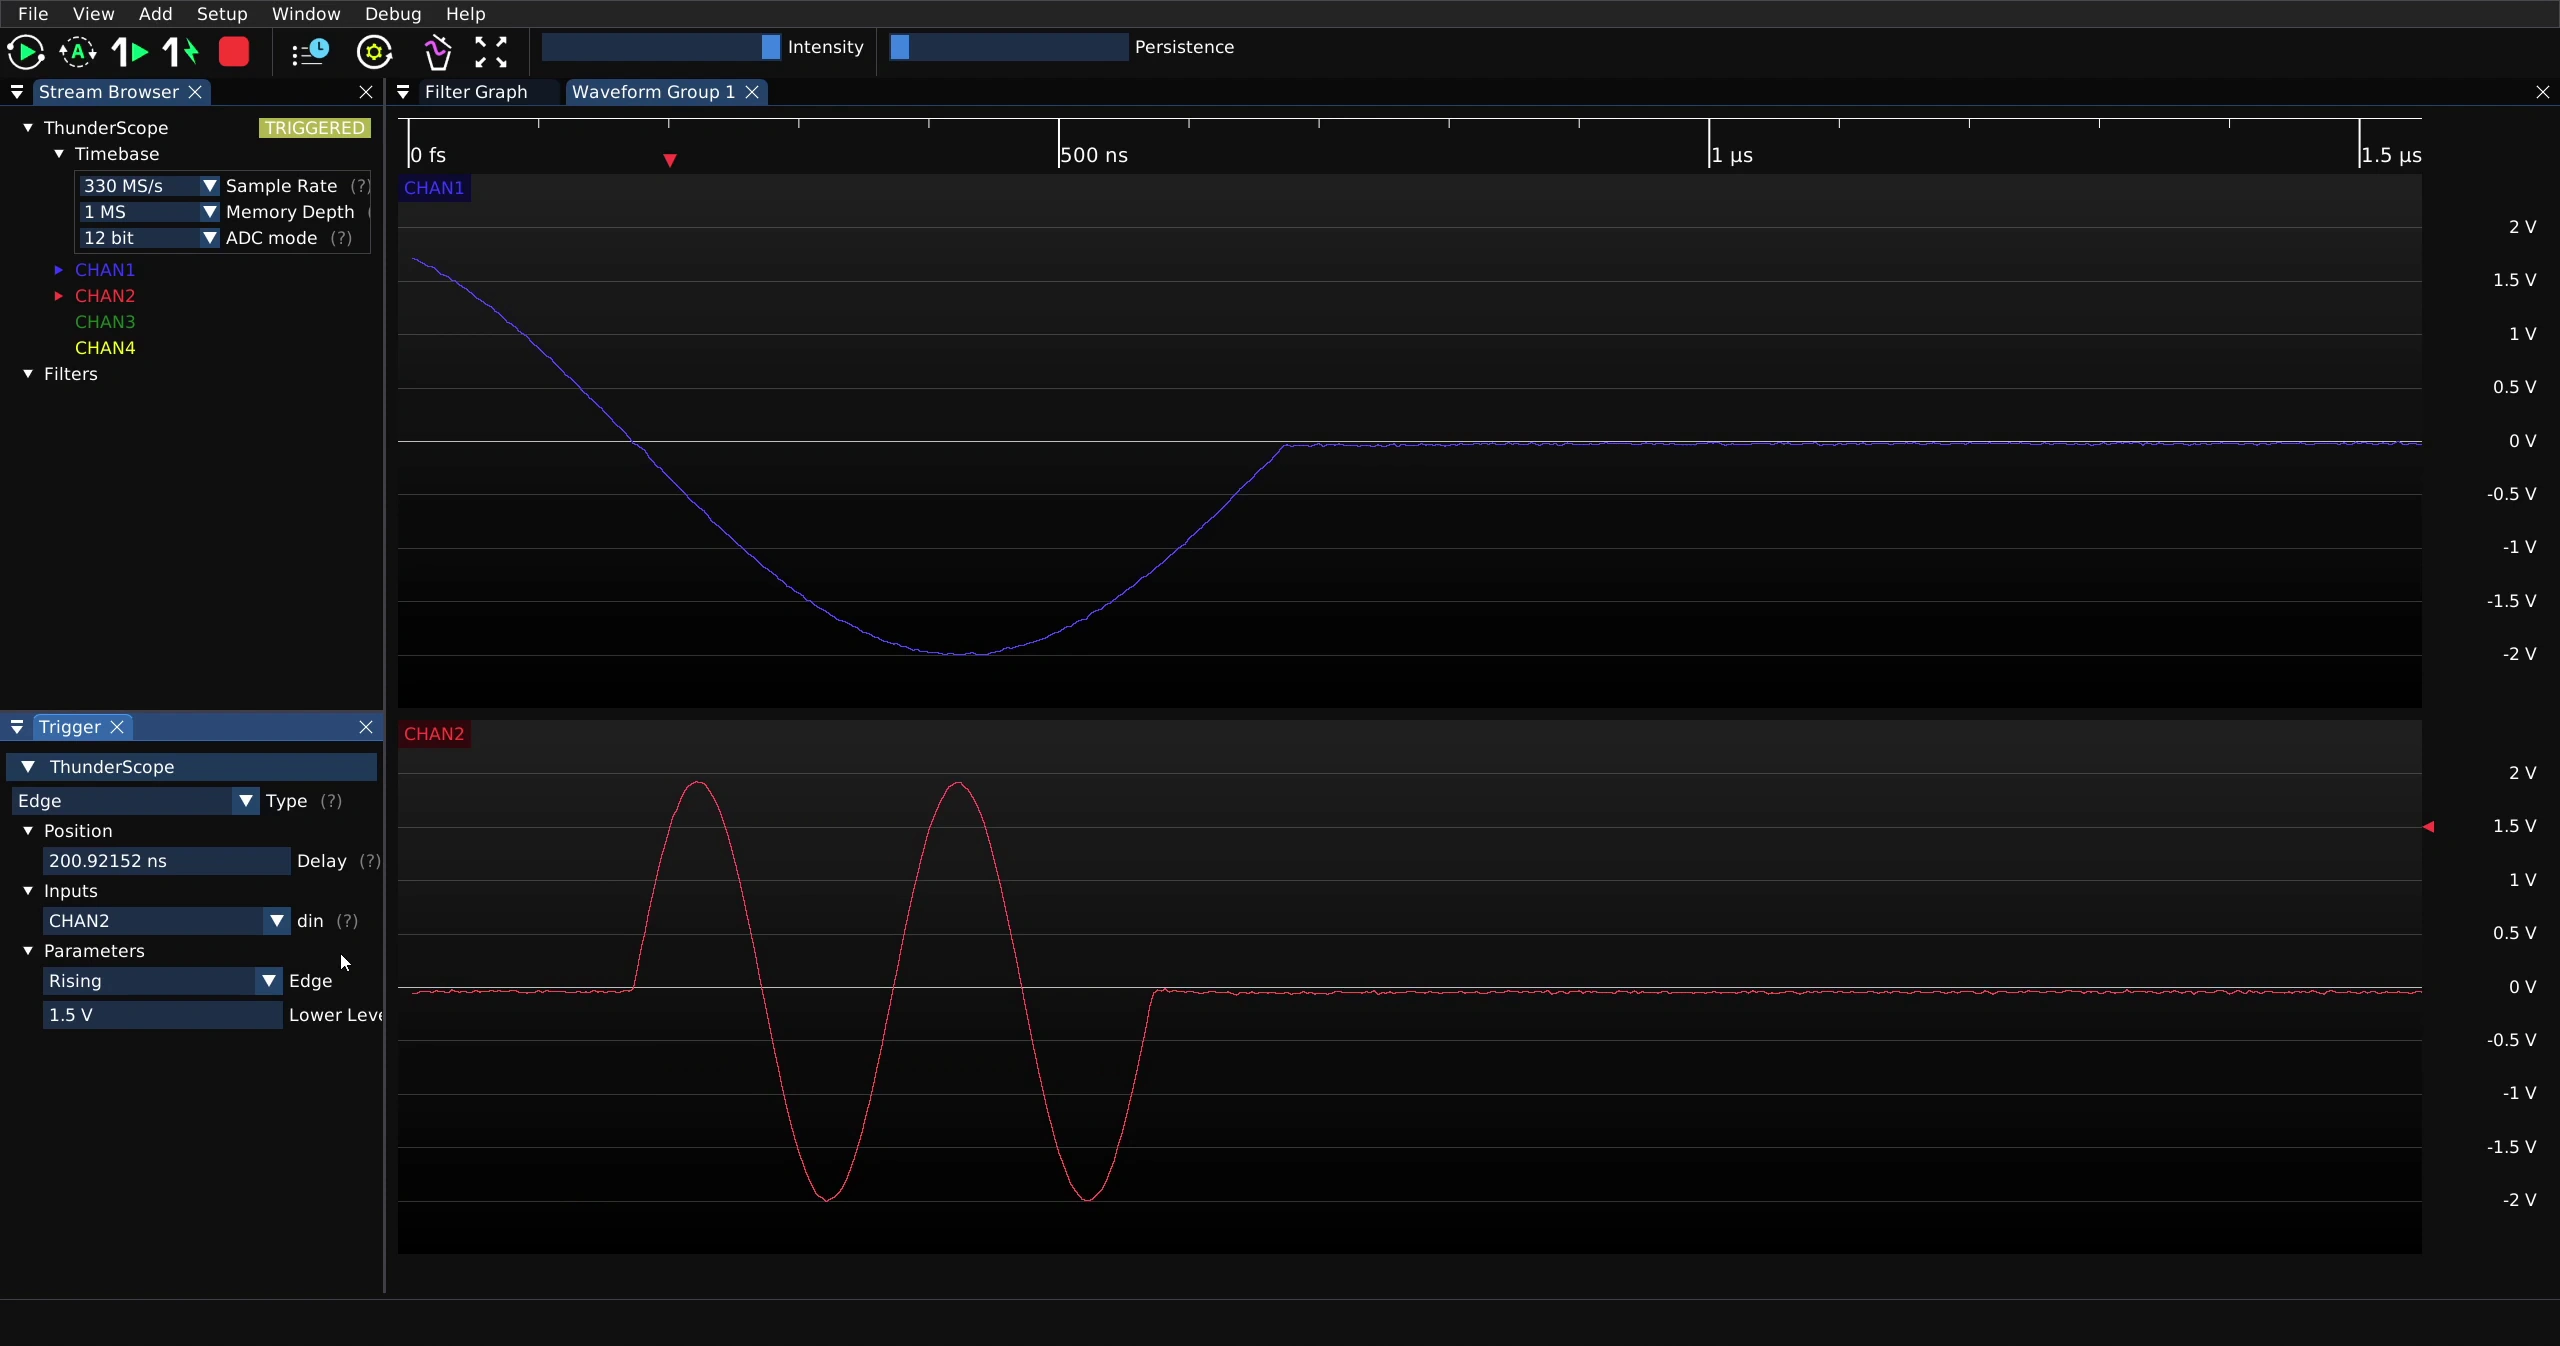Open the Trigger panel dock menu icon
Image resolution: width=2560 pixels, height=1346 pixels.
17,727
